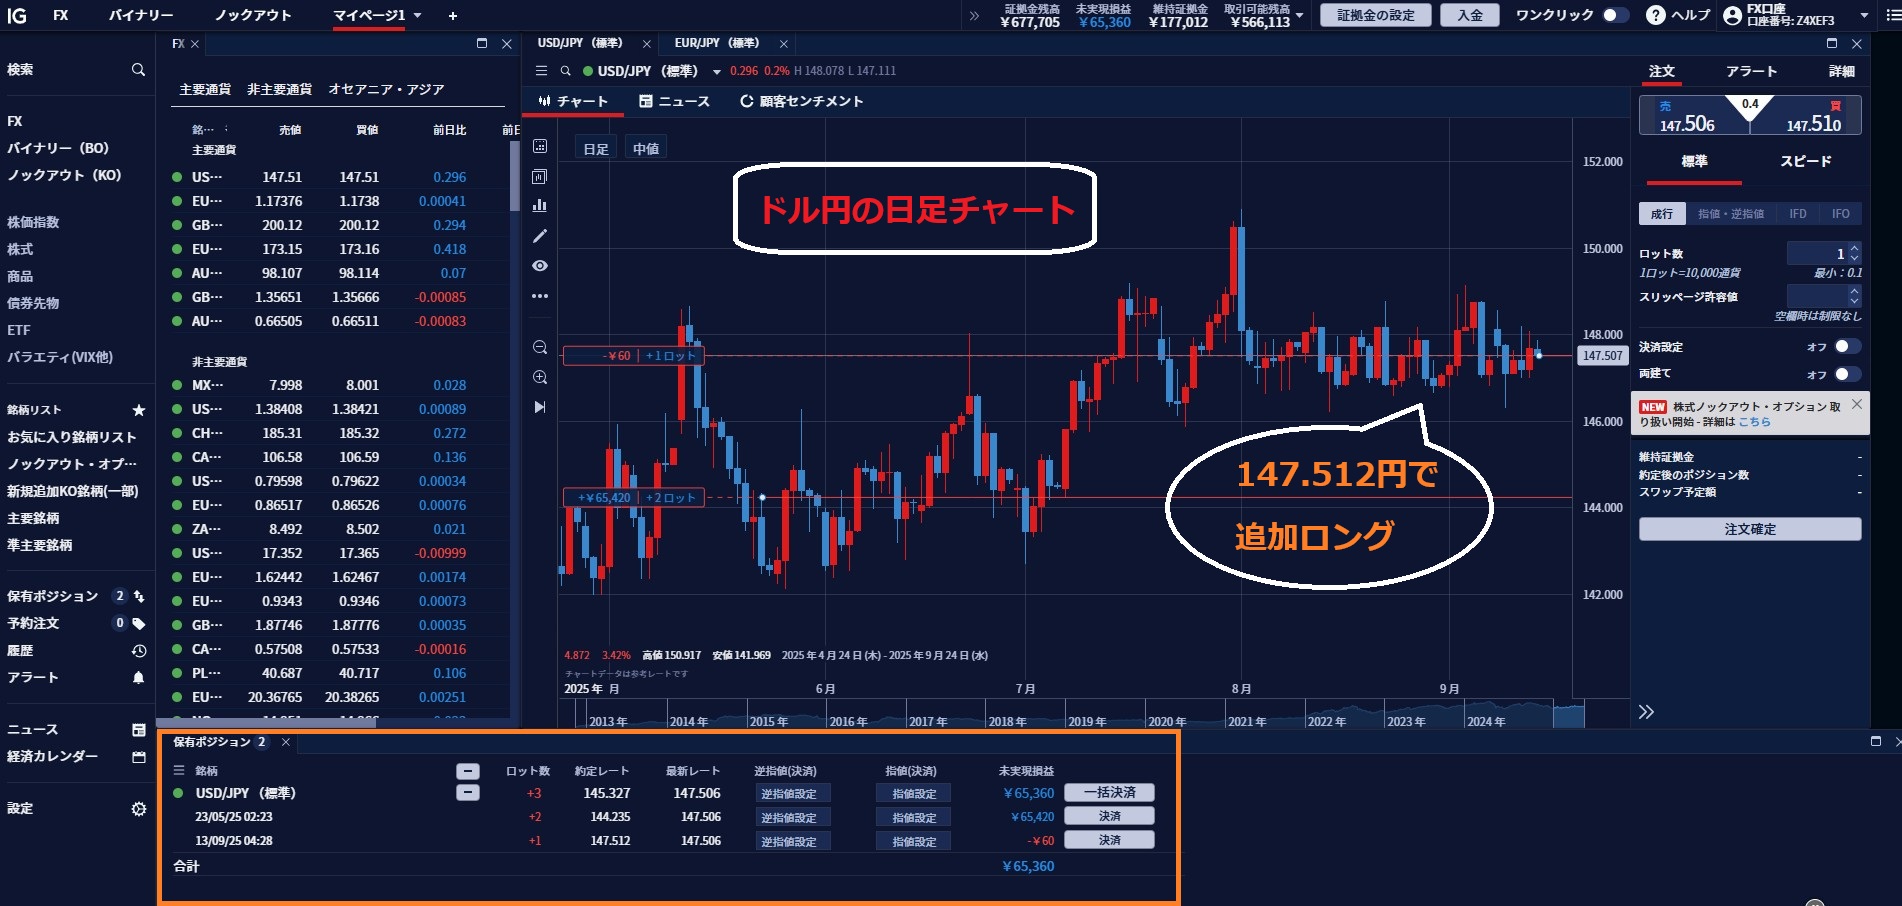Click the 一括決済 close-all button

(x=1109, y=792)
